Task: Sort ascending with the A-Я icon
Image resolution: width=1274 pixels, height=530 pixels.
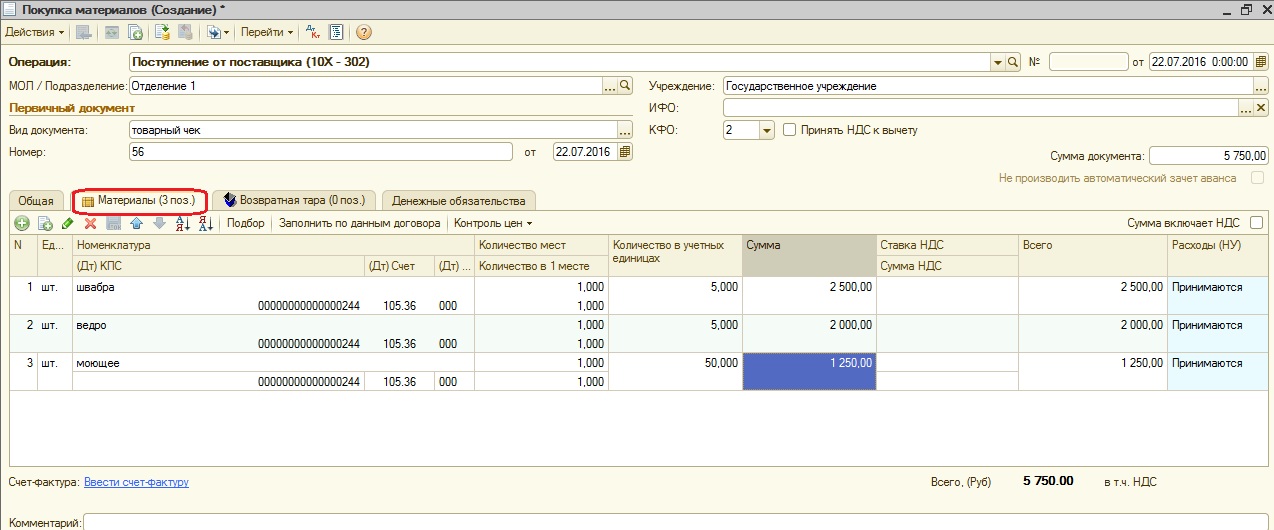Action: point(183,223)
